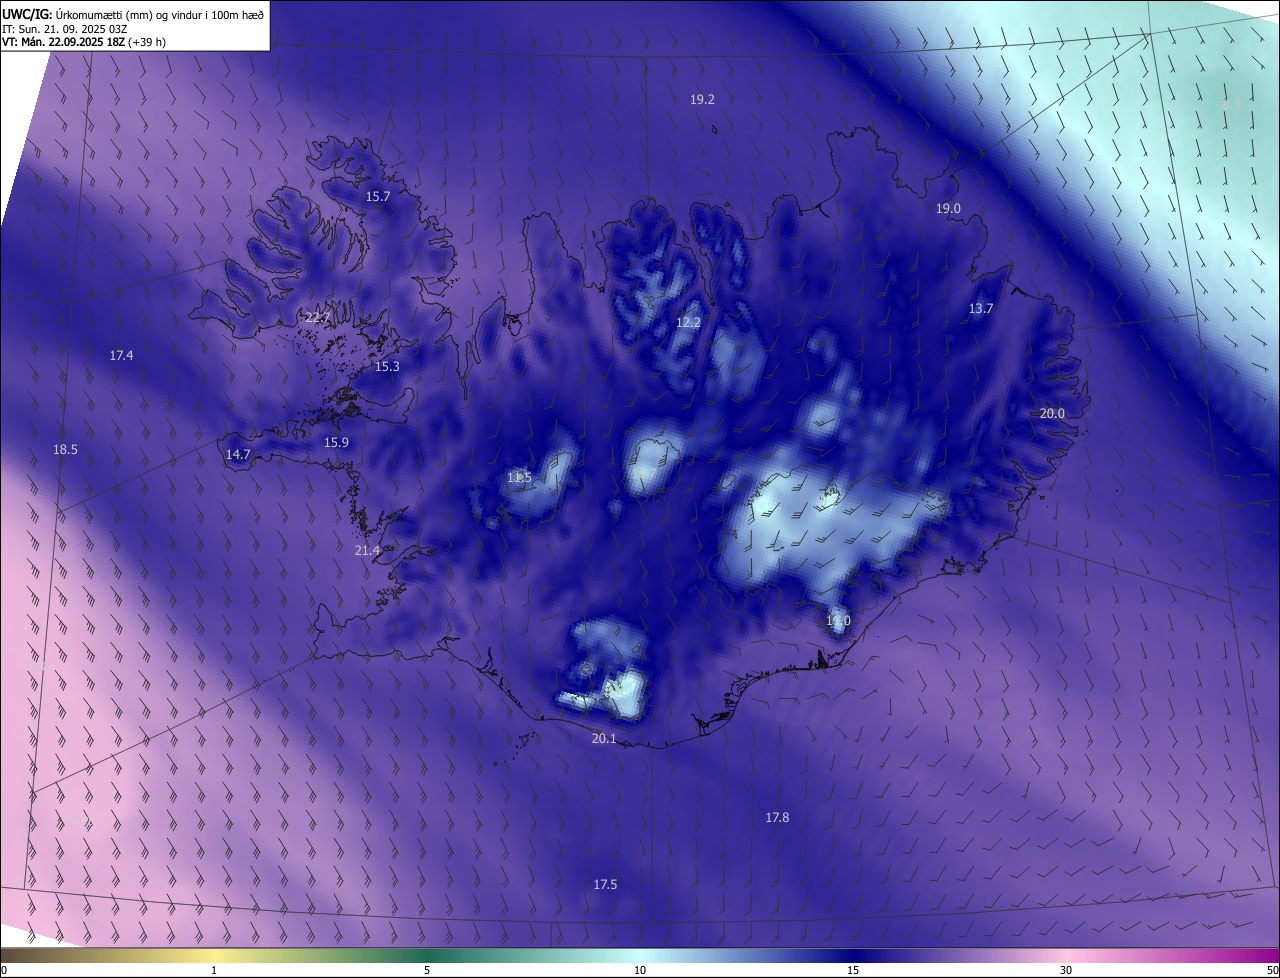Viewport: 1280px width, 978px height.
Task: Click the 50 tick label on the legend
Action: click(x=1272, y=970)
